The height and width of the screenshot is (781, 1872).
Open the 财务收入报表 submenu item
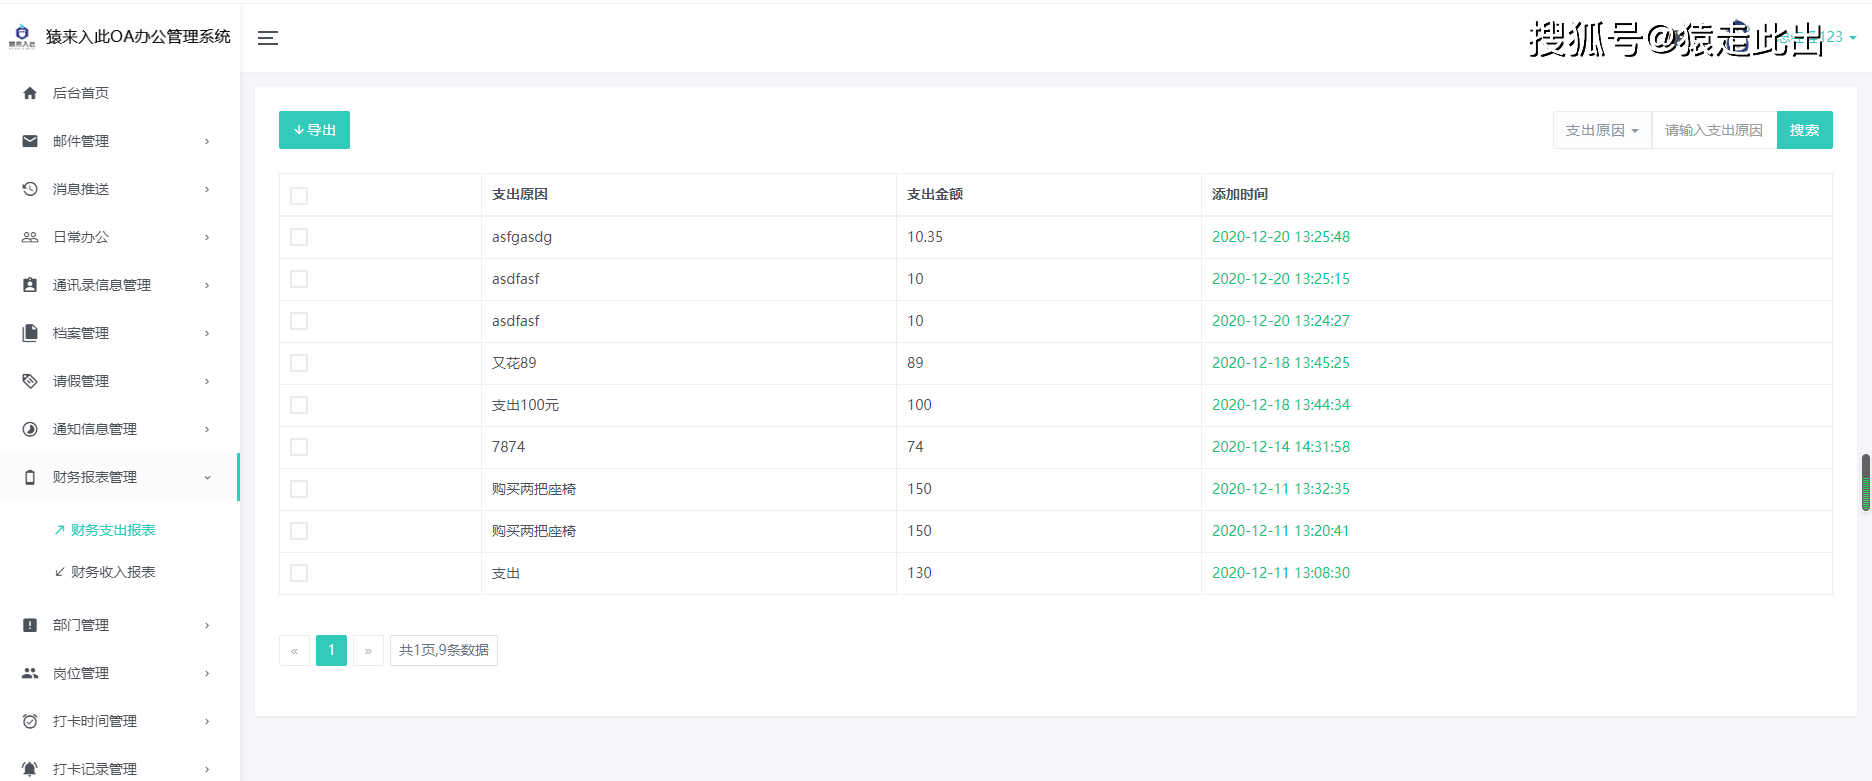[x=113, y=572]
